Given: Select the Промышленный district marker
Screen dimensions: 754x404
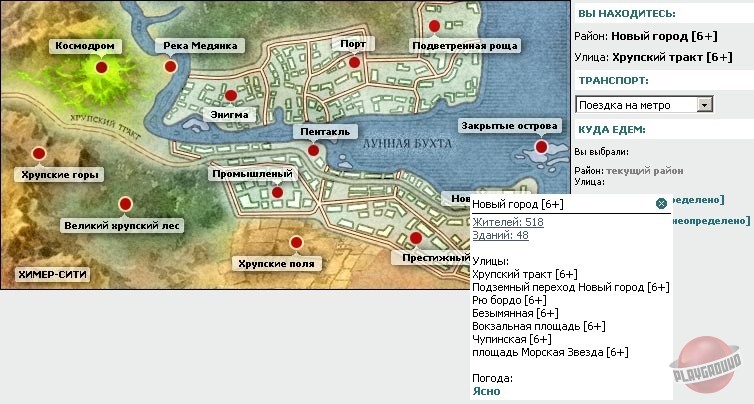Looking at the screenshot, I should coord(278,191).
